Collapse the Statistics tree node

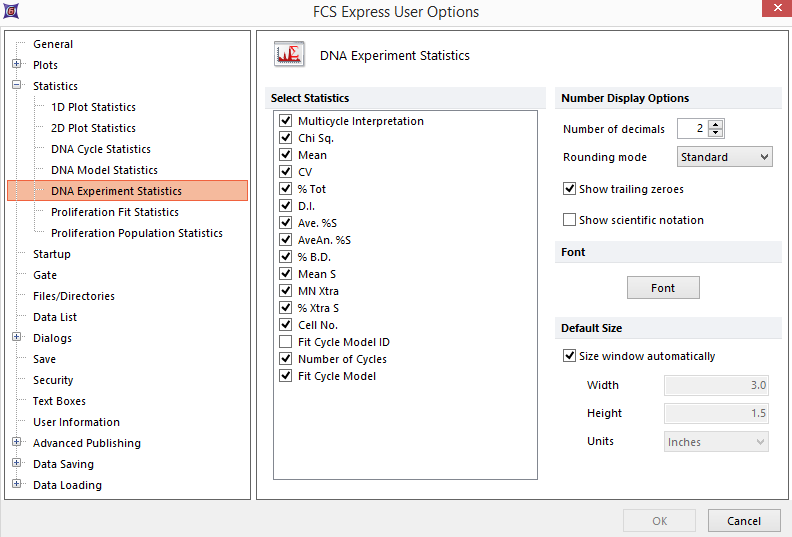click(x=17, y=86)
